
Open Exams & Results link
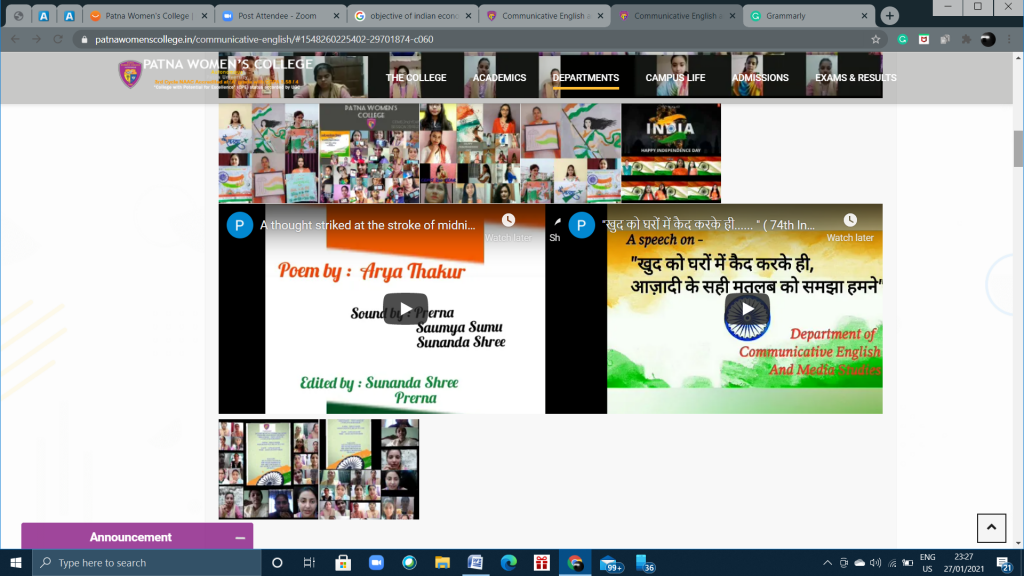(x=855, y=78)
